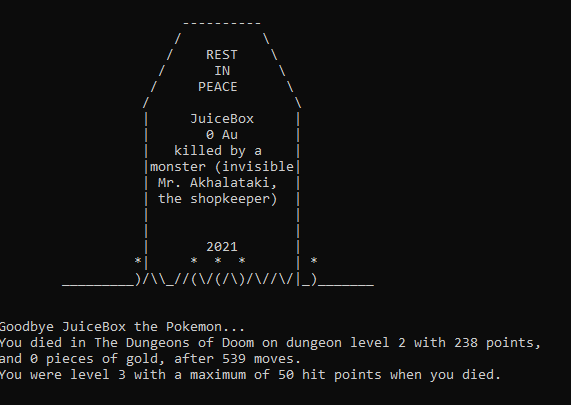571x405 pixels.
Task: Click the word 'IN' on the tombstone
Action: (222, 71)
